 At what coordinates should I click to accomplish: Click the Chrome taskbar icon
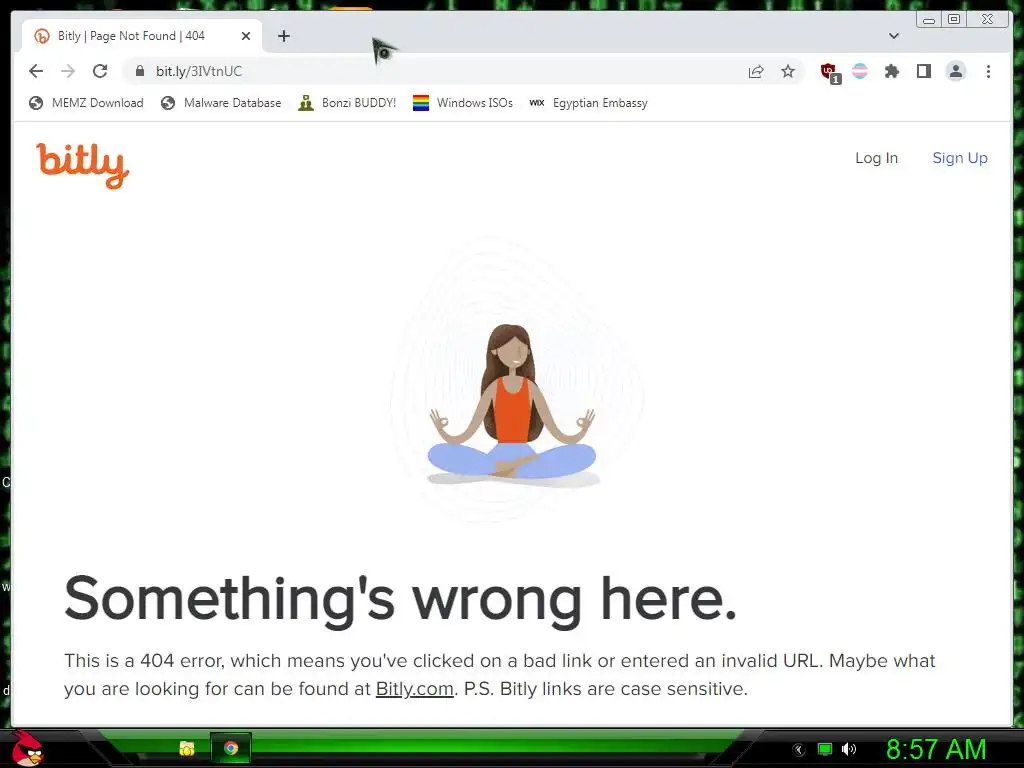(x=231, y=748)
